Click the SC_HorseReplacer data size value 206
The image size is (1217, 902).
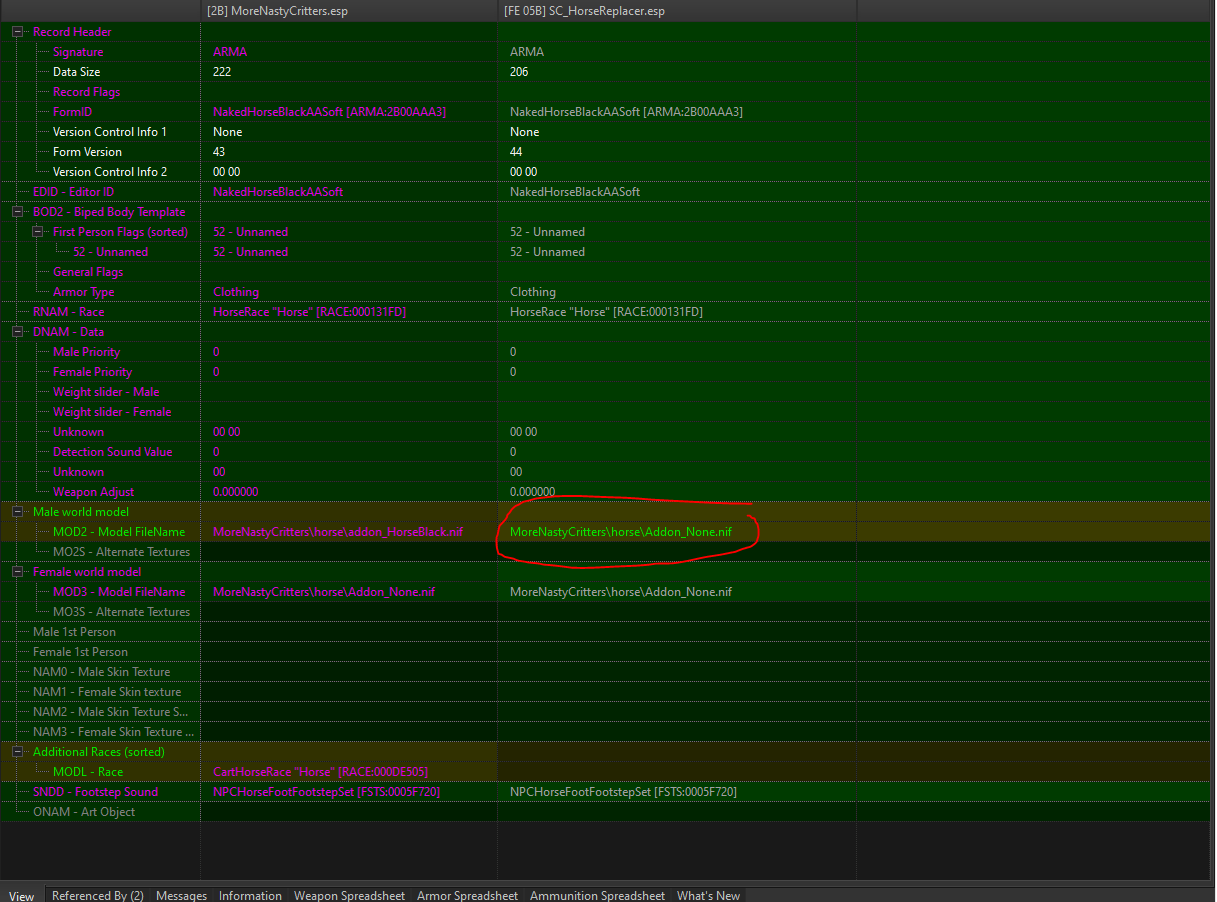(519, 72)
